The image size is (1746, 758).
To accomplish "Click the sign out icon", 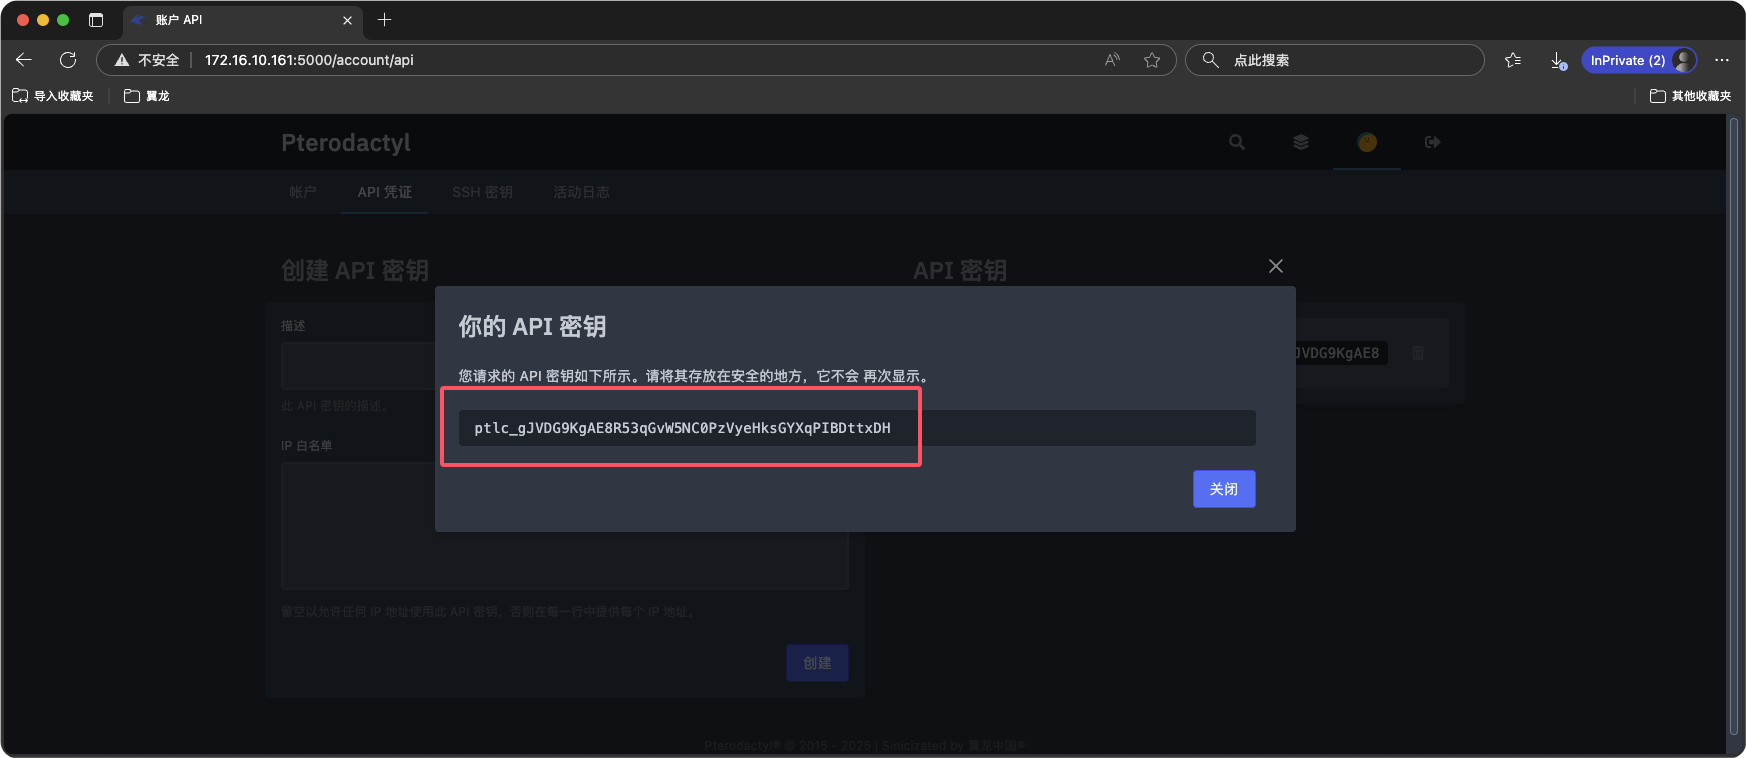I will pos(1432,142).
